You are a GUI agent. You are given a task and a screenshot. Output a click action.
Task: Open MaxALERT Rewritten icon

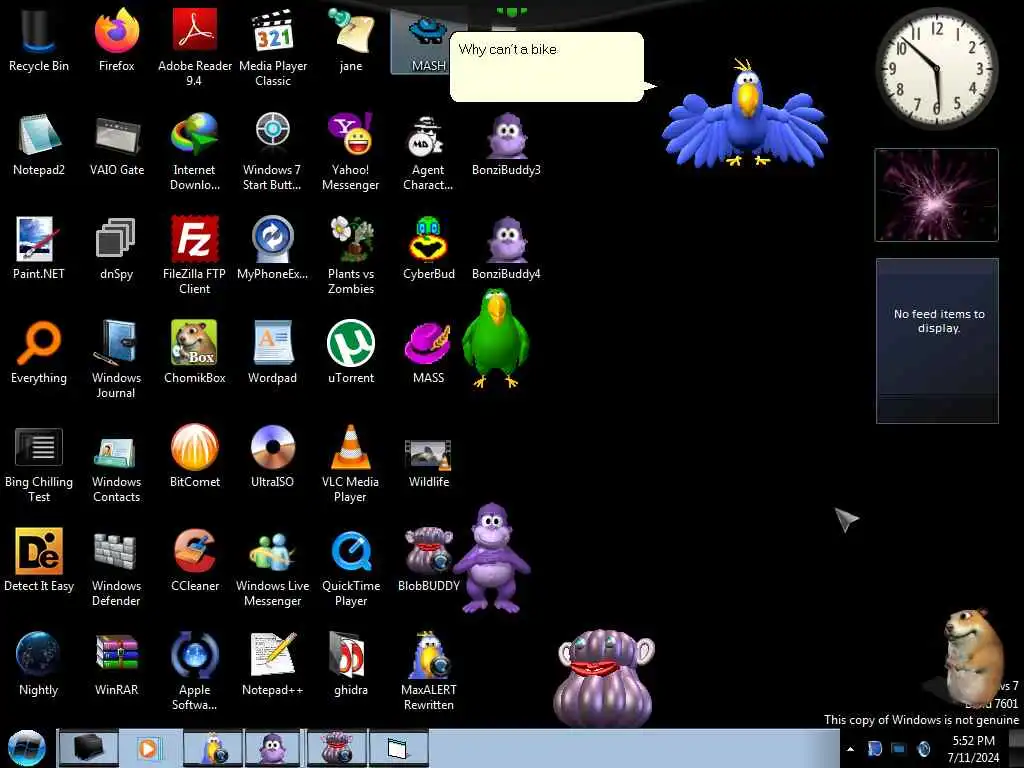[428, 671]
